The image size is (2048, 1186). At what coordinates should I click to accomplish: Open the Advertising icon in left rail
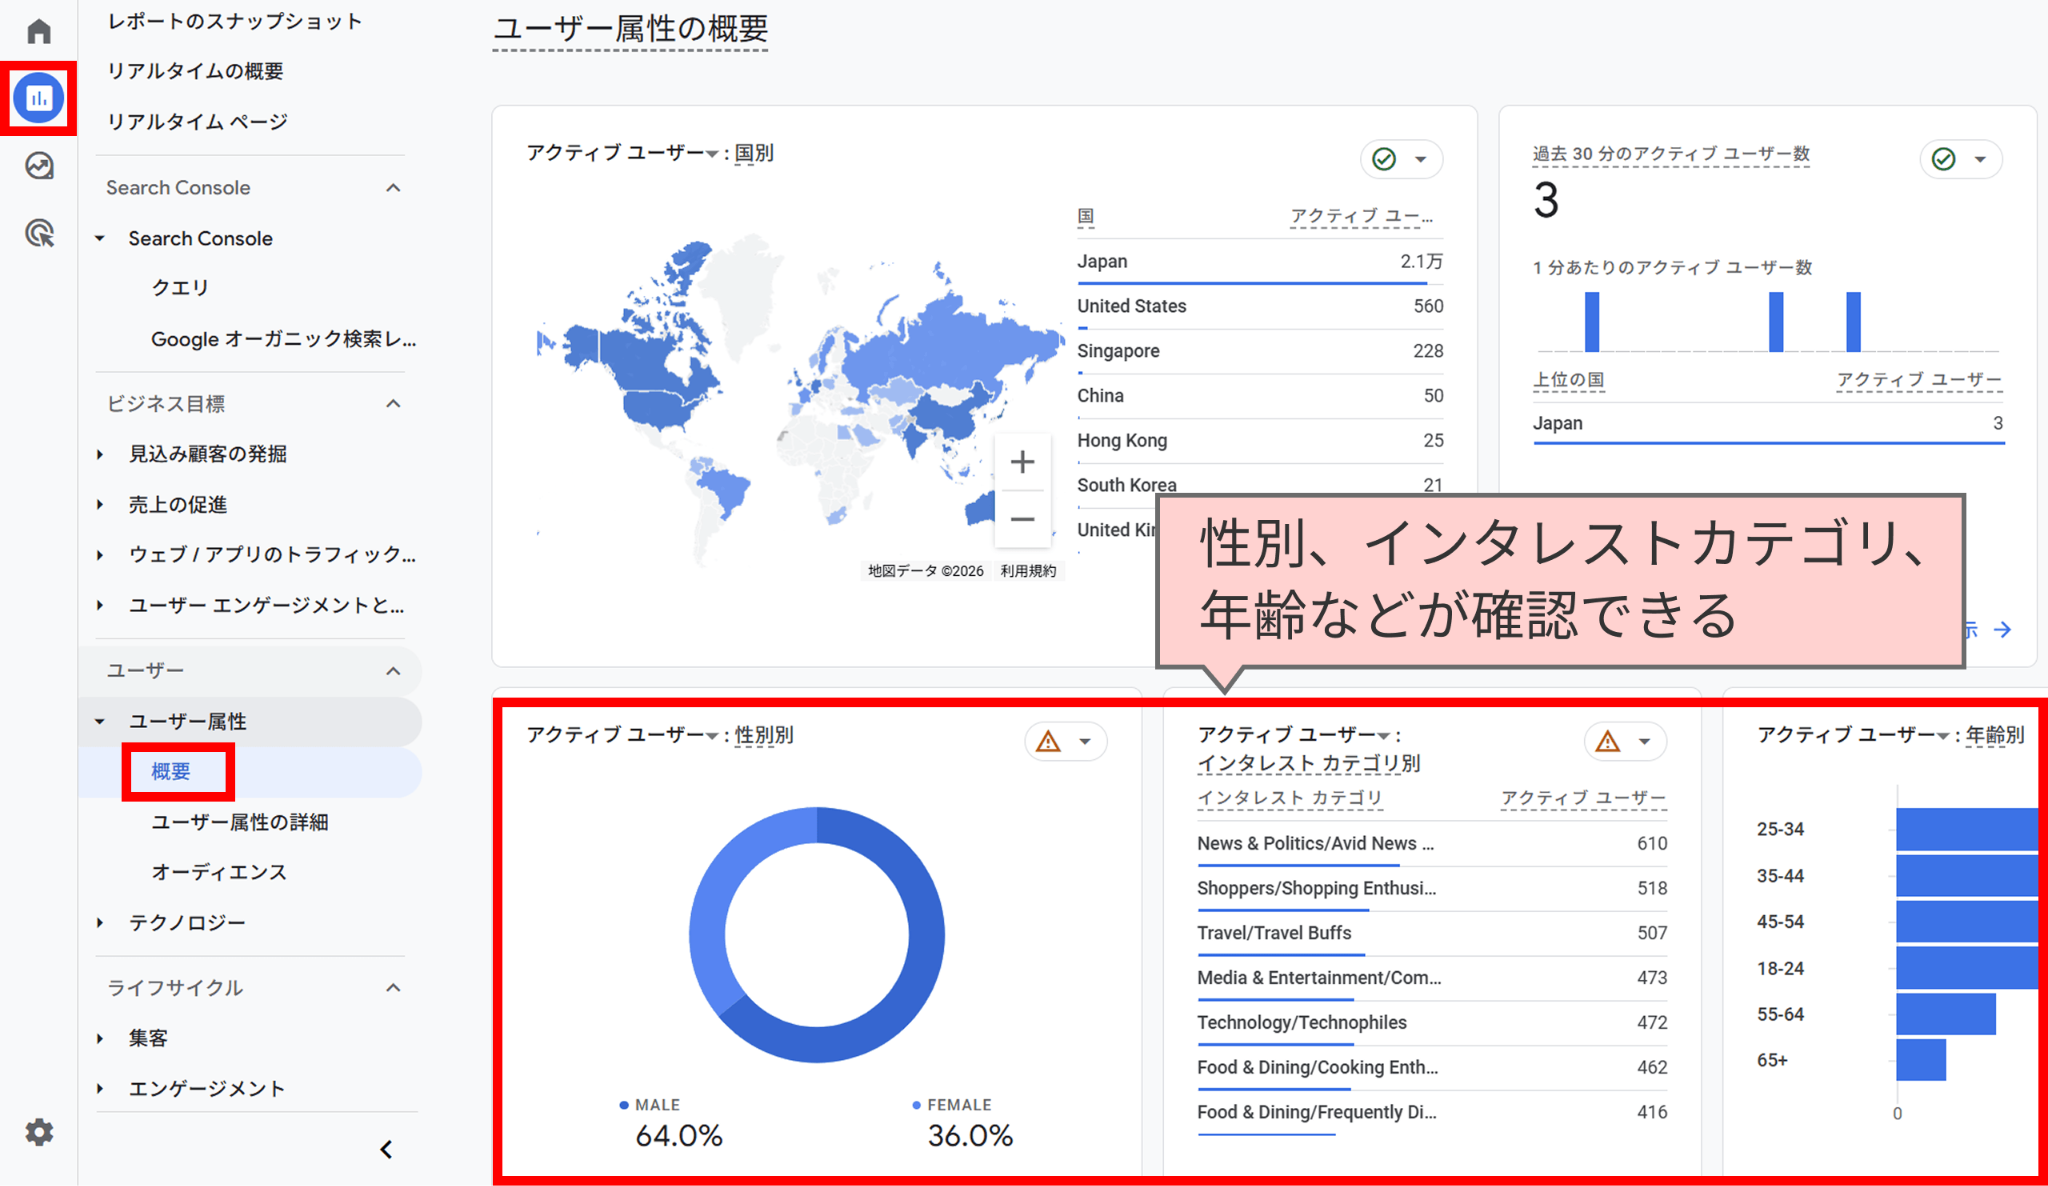point(39,233)
